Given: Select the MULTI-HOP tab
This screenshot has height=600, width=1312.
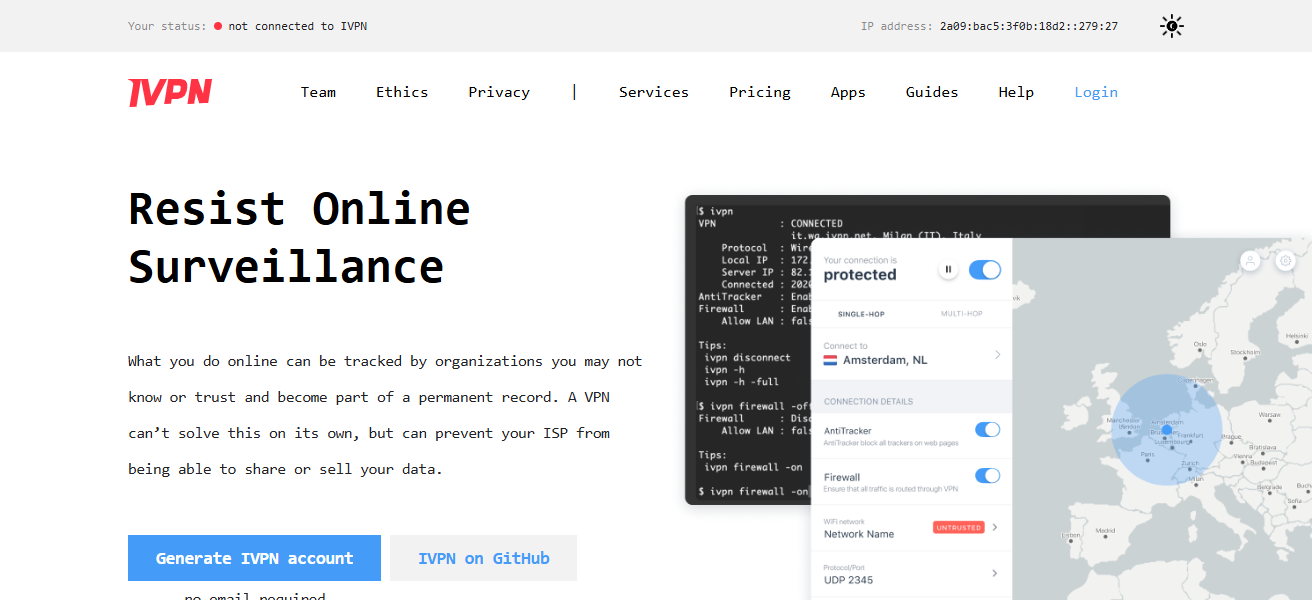Looking at the screenshot, I should pos(962,314).
